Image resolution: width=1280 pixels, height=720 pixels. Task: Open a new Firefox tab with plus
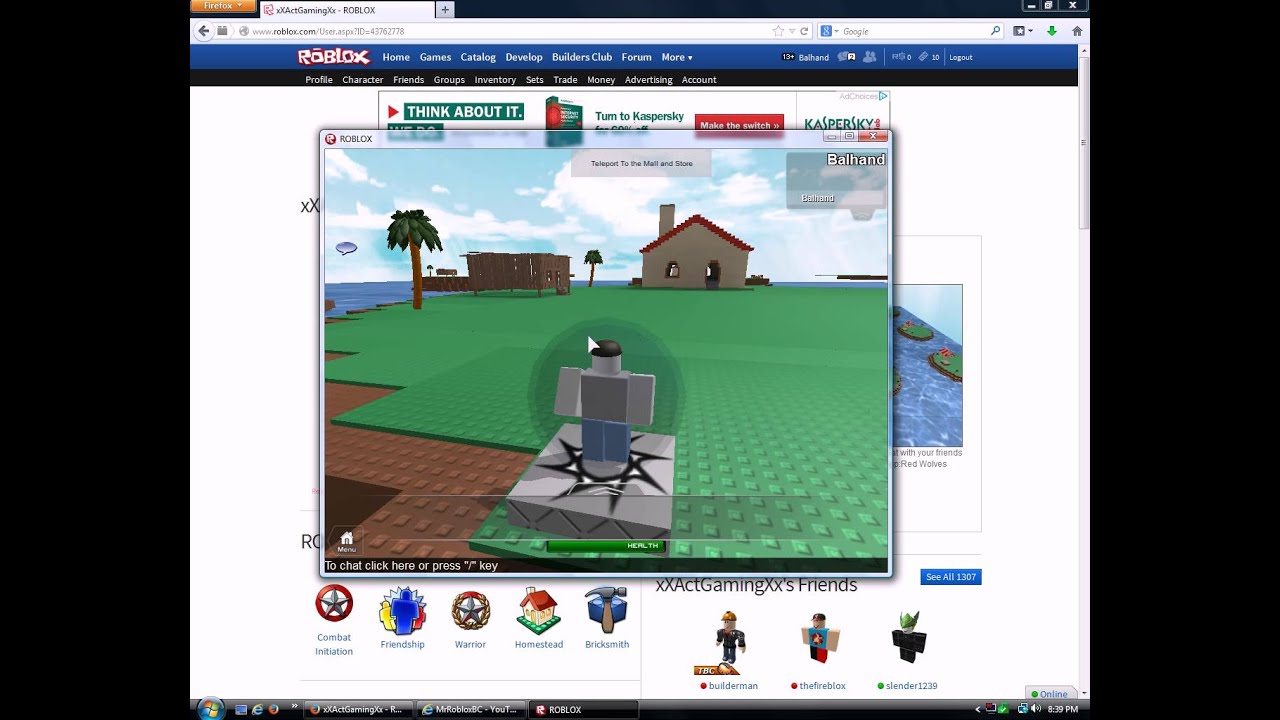pyautogui.click(x=445, y=10)
